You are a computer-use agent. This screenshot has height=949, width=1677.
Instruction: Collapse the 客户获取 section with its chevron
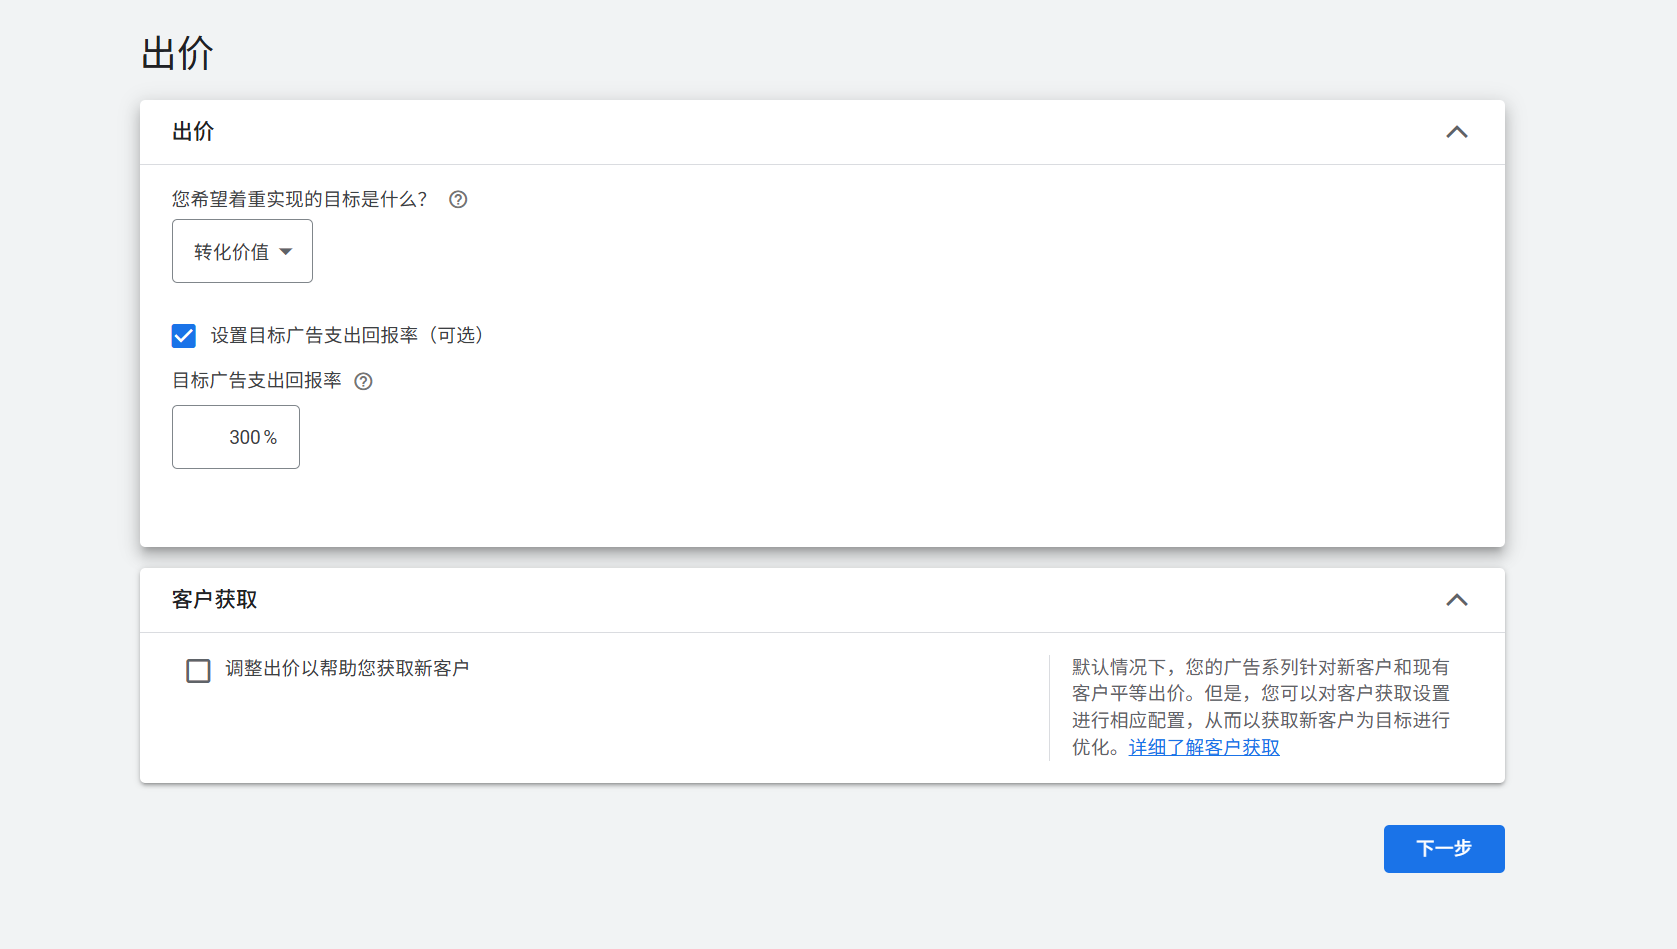1456,600
